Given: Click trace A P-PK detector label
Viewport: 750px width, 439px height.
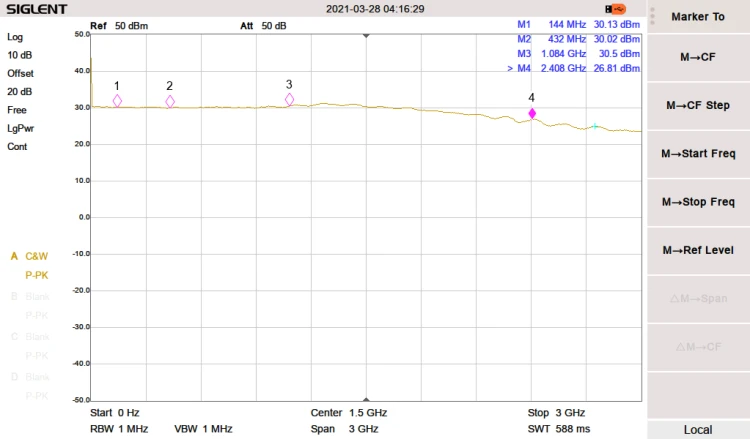Looking at the screenshot, I should [37, 275].
